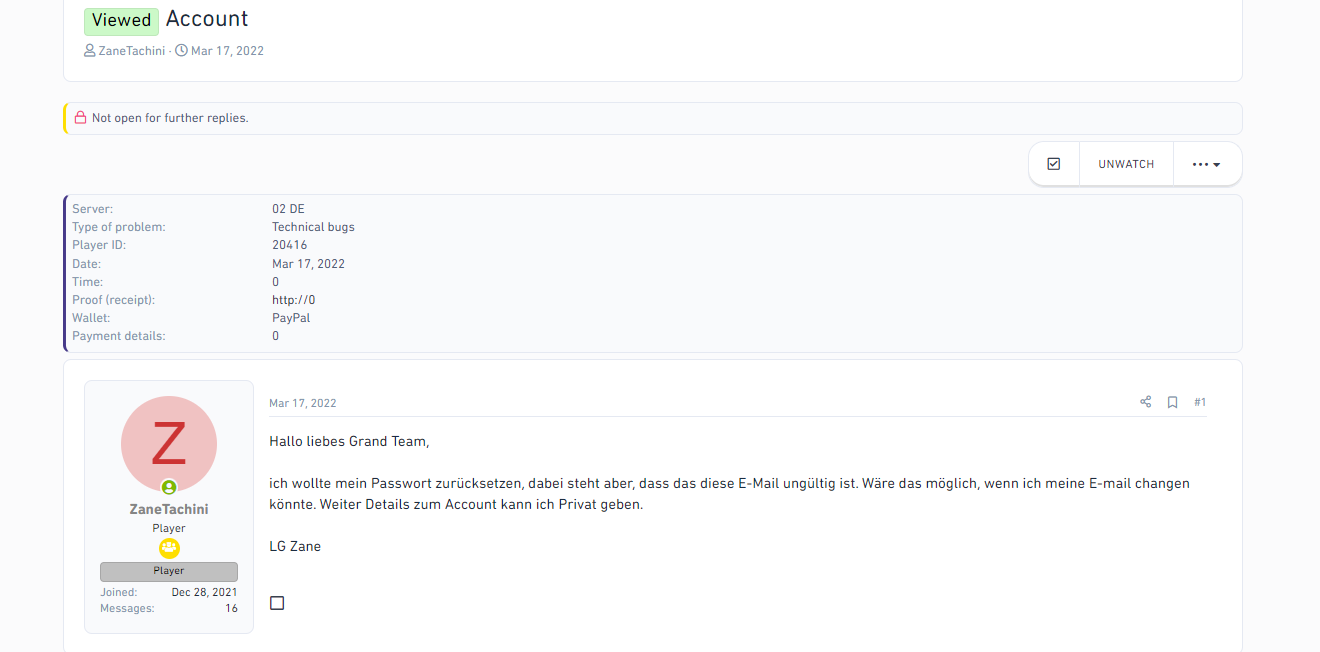The height and width of the screenshot is (652, 1320).
Task: Click the Z avatar image
Action: point(169,444)
